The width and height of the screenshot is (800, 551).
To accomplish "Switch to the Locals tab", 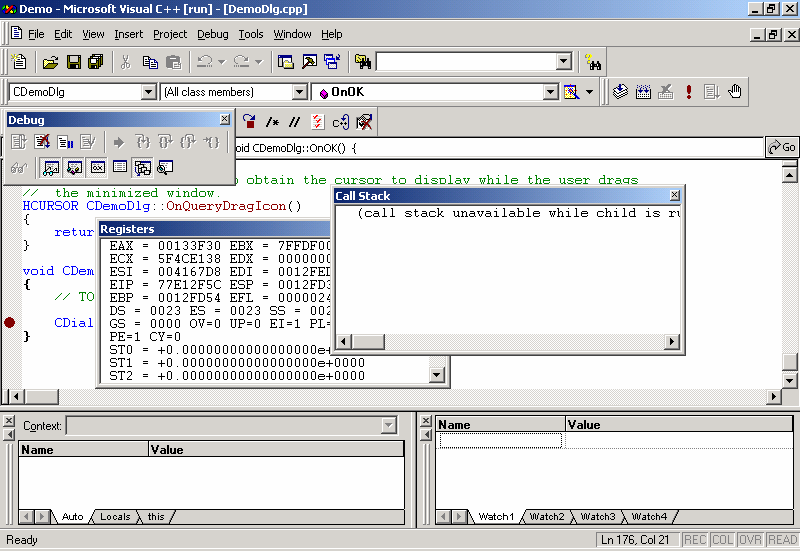I will click(115, 517).
